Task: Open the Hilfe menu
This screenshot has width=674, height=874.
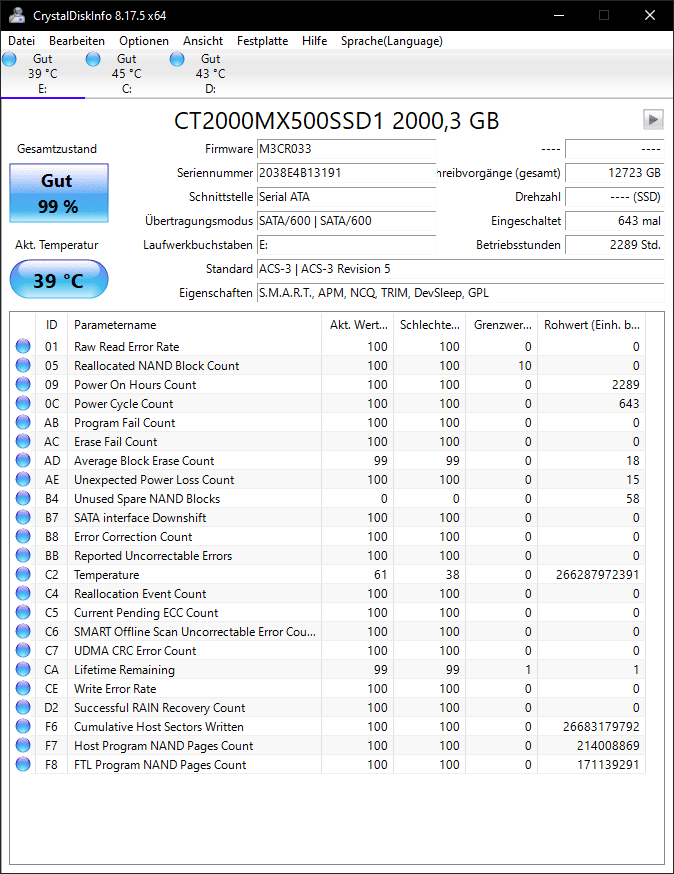Action: (314, 41)
